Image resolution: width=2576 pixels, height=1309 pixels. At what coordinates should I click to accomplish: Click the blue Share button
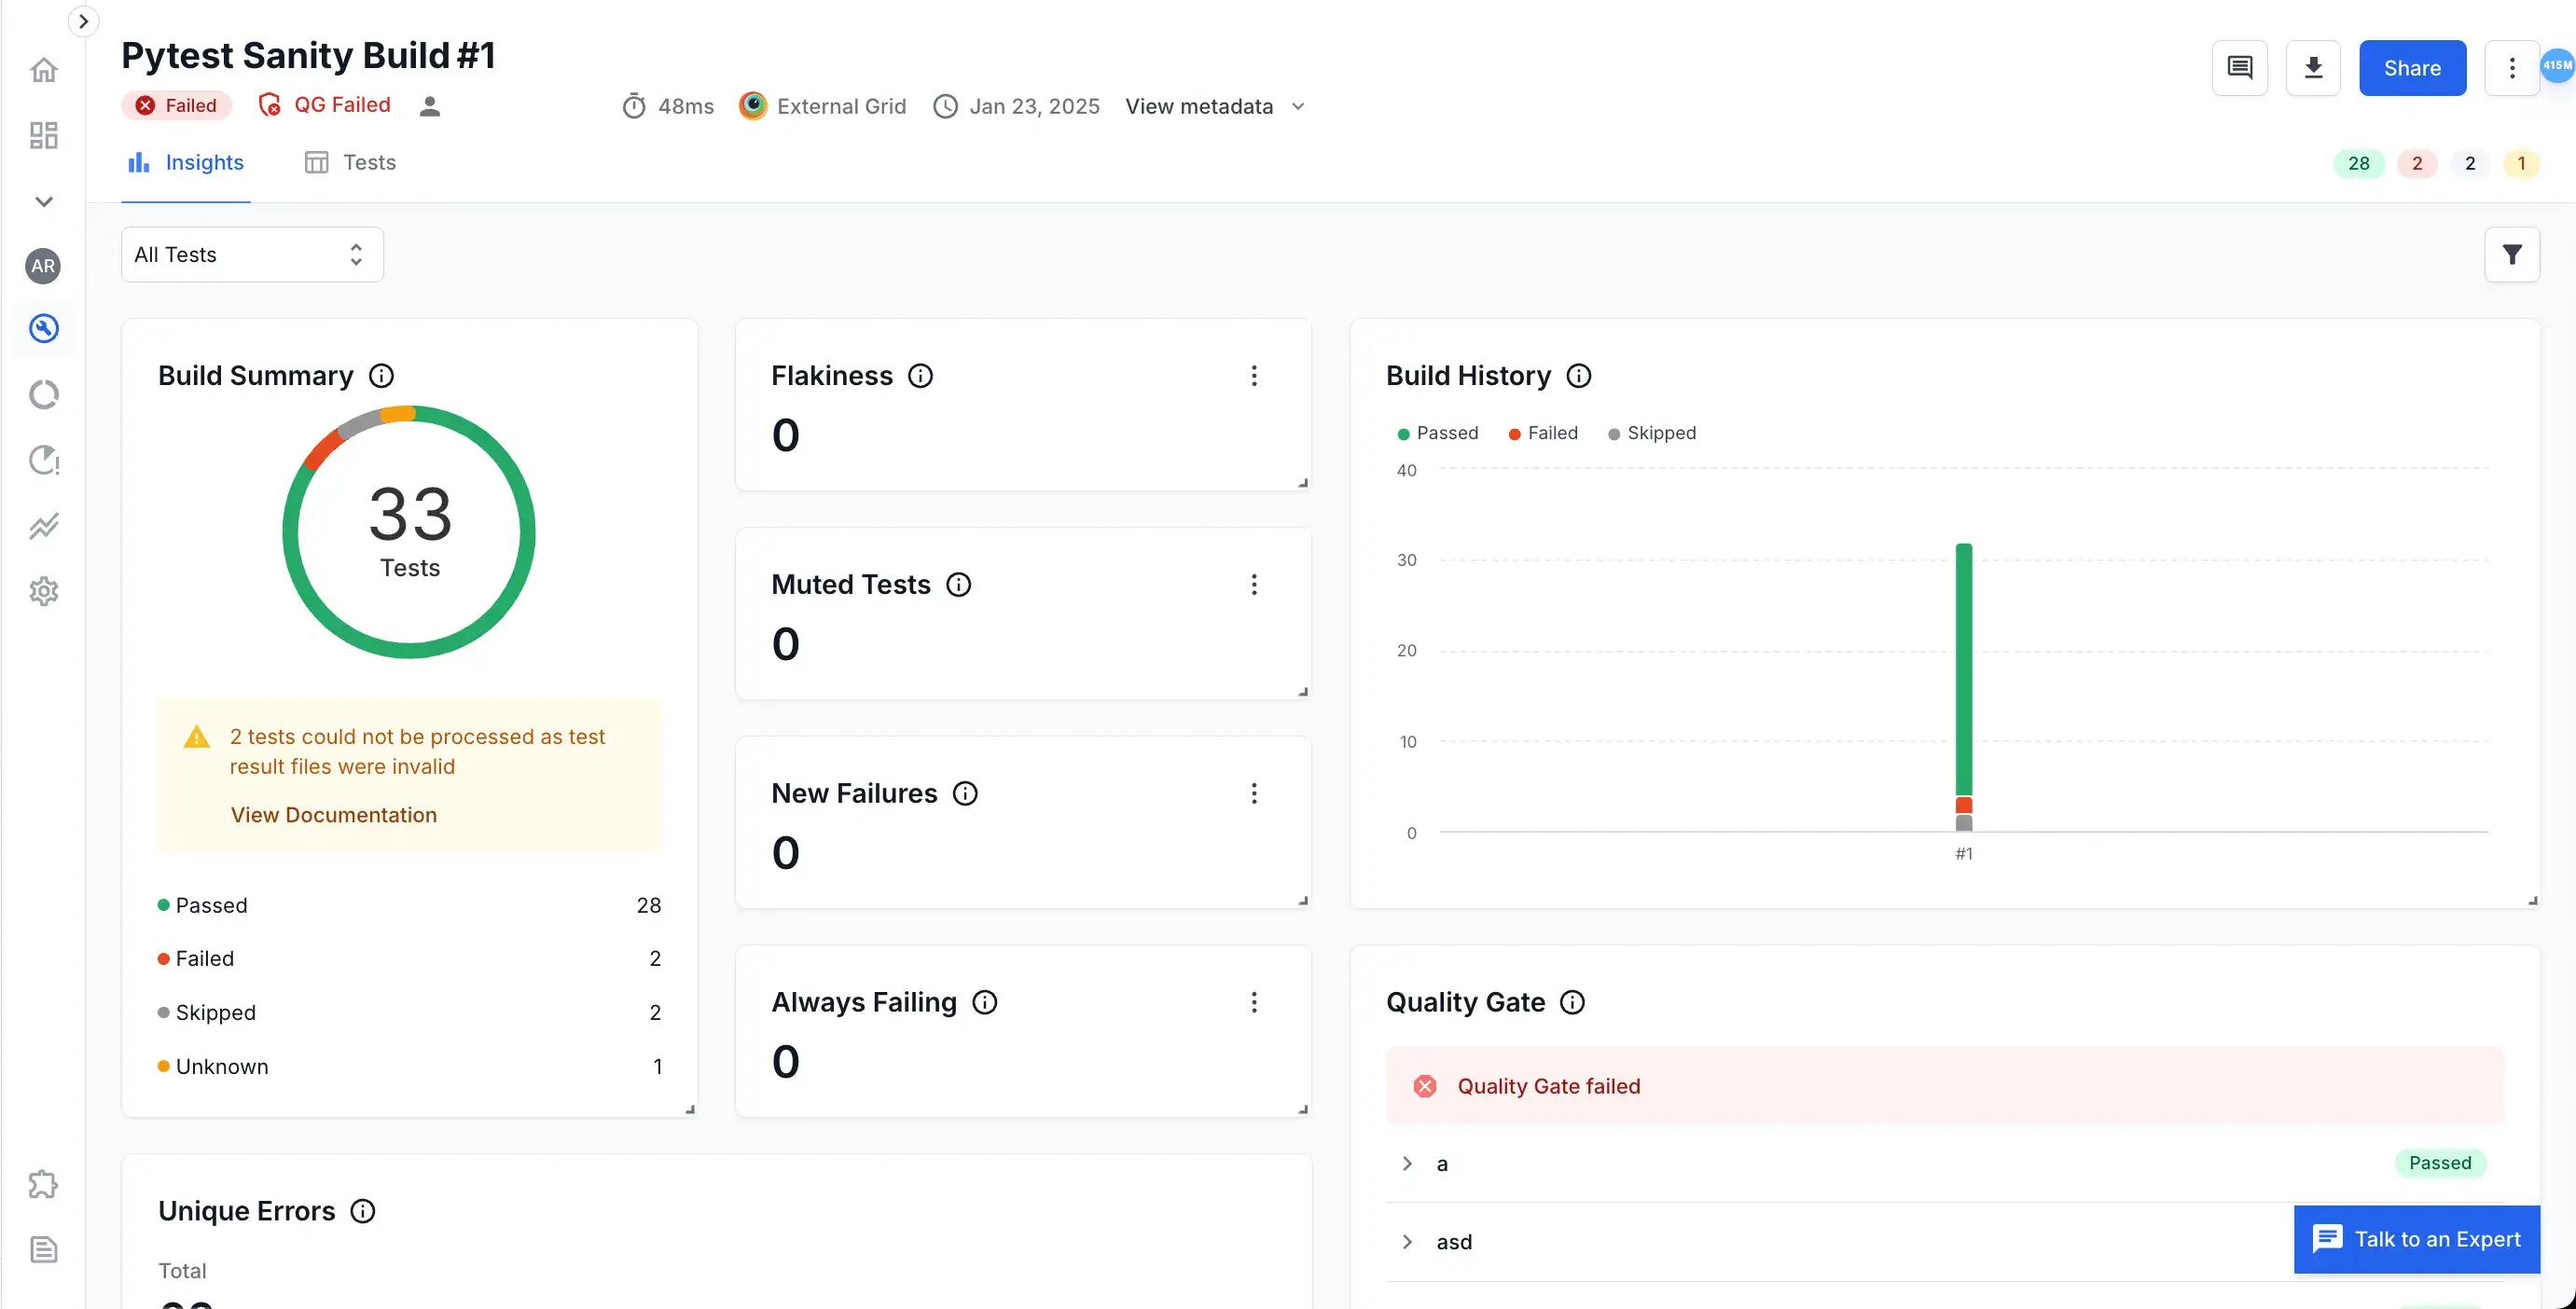point(2411,68)
